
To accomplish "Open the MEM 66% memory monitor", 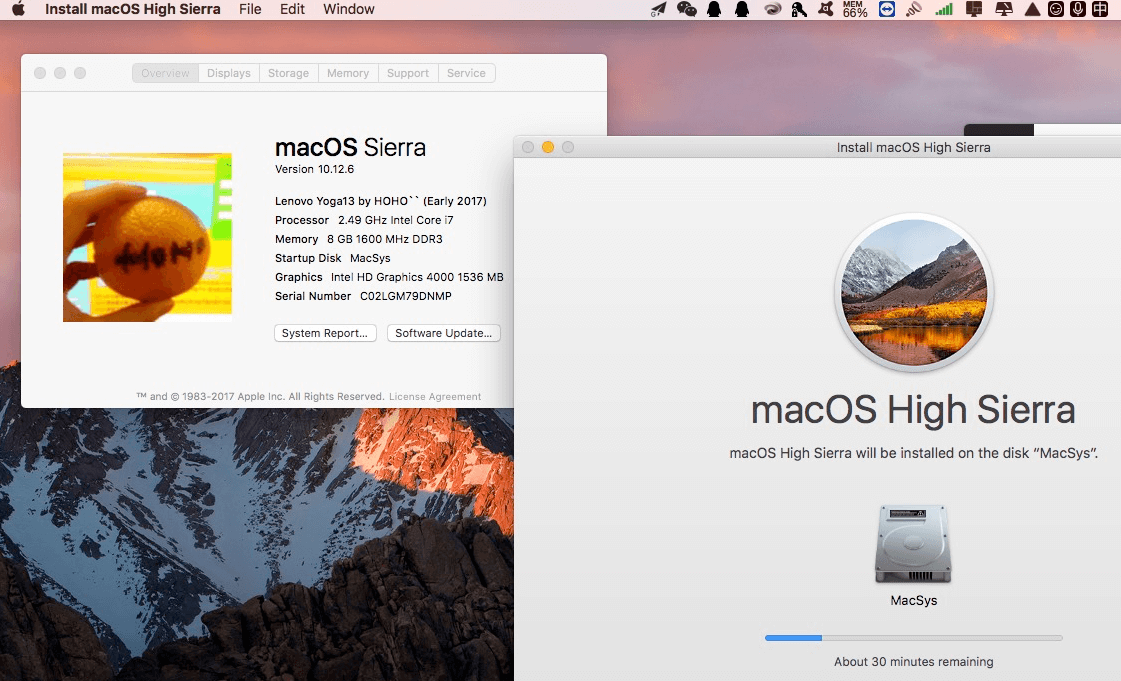I will 855,9.
